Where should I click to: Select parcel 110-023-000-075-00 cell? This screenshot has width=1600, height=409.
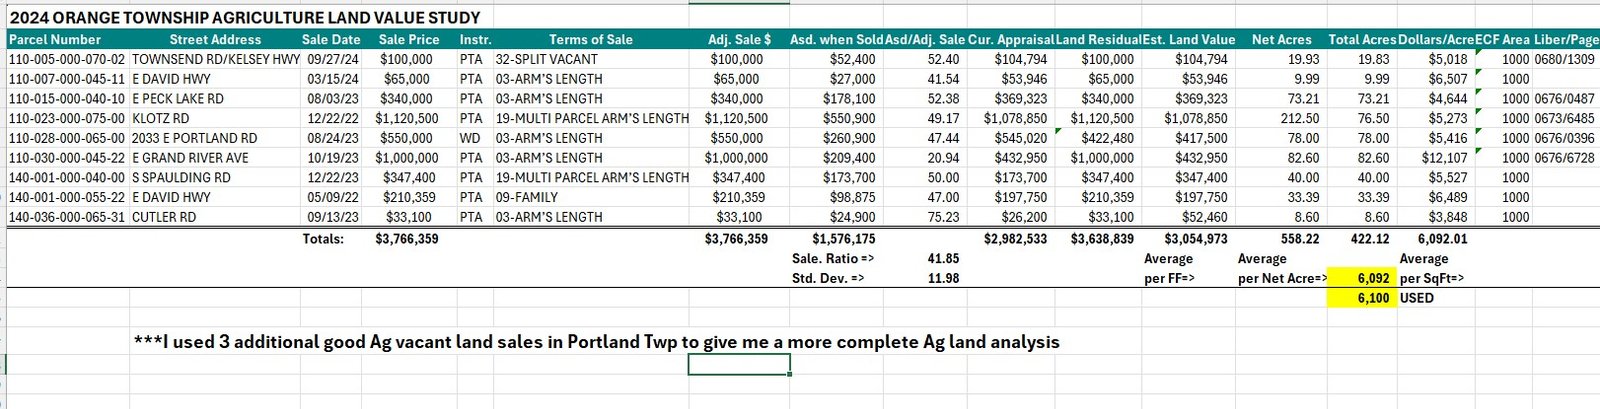[x=67, y=118]
